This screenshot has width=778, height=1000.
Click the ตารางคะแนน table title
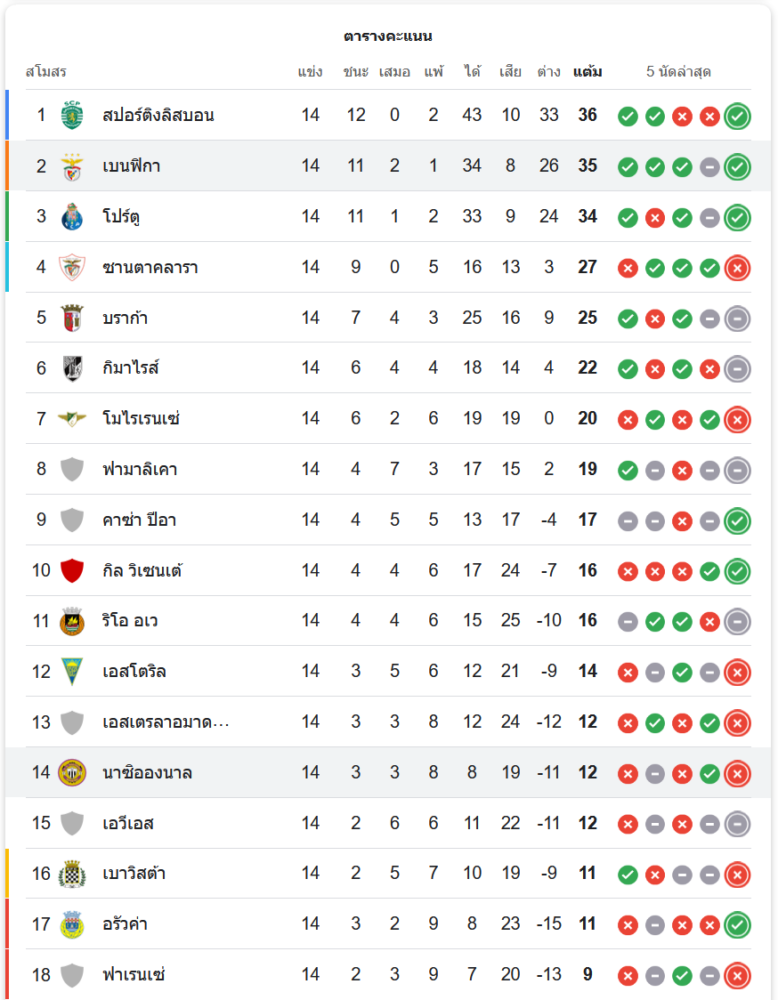click(388, 36)
